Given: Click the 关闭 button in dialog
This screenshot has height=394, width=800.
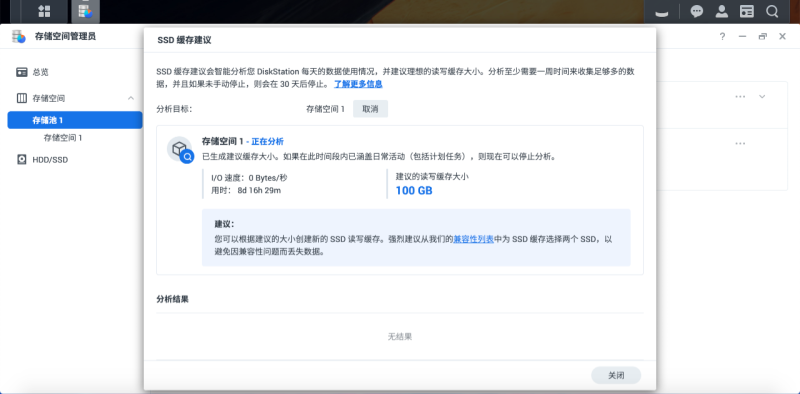Looking at the screenshot, I should click(616, 375).
